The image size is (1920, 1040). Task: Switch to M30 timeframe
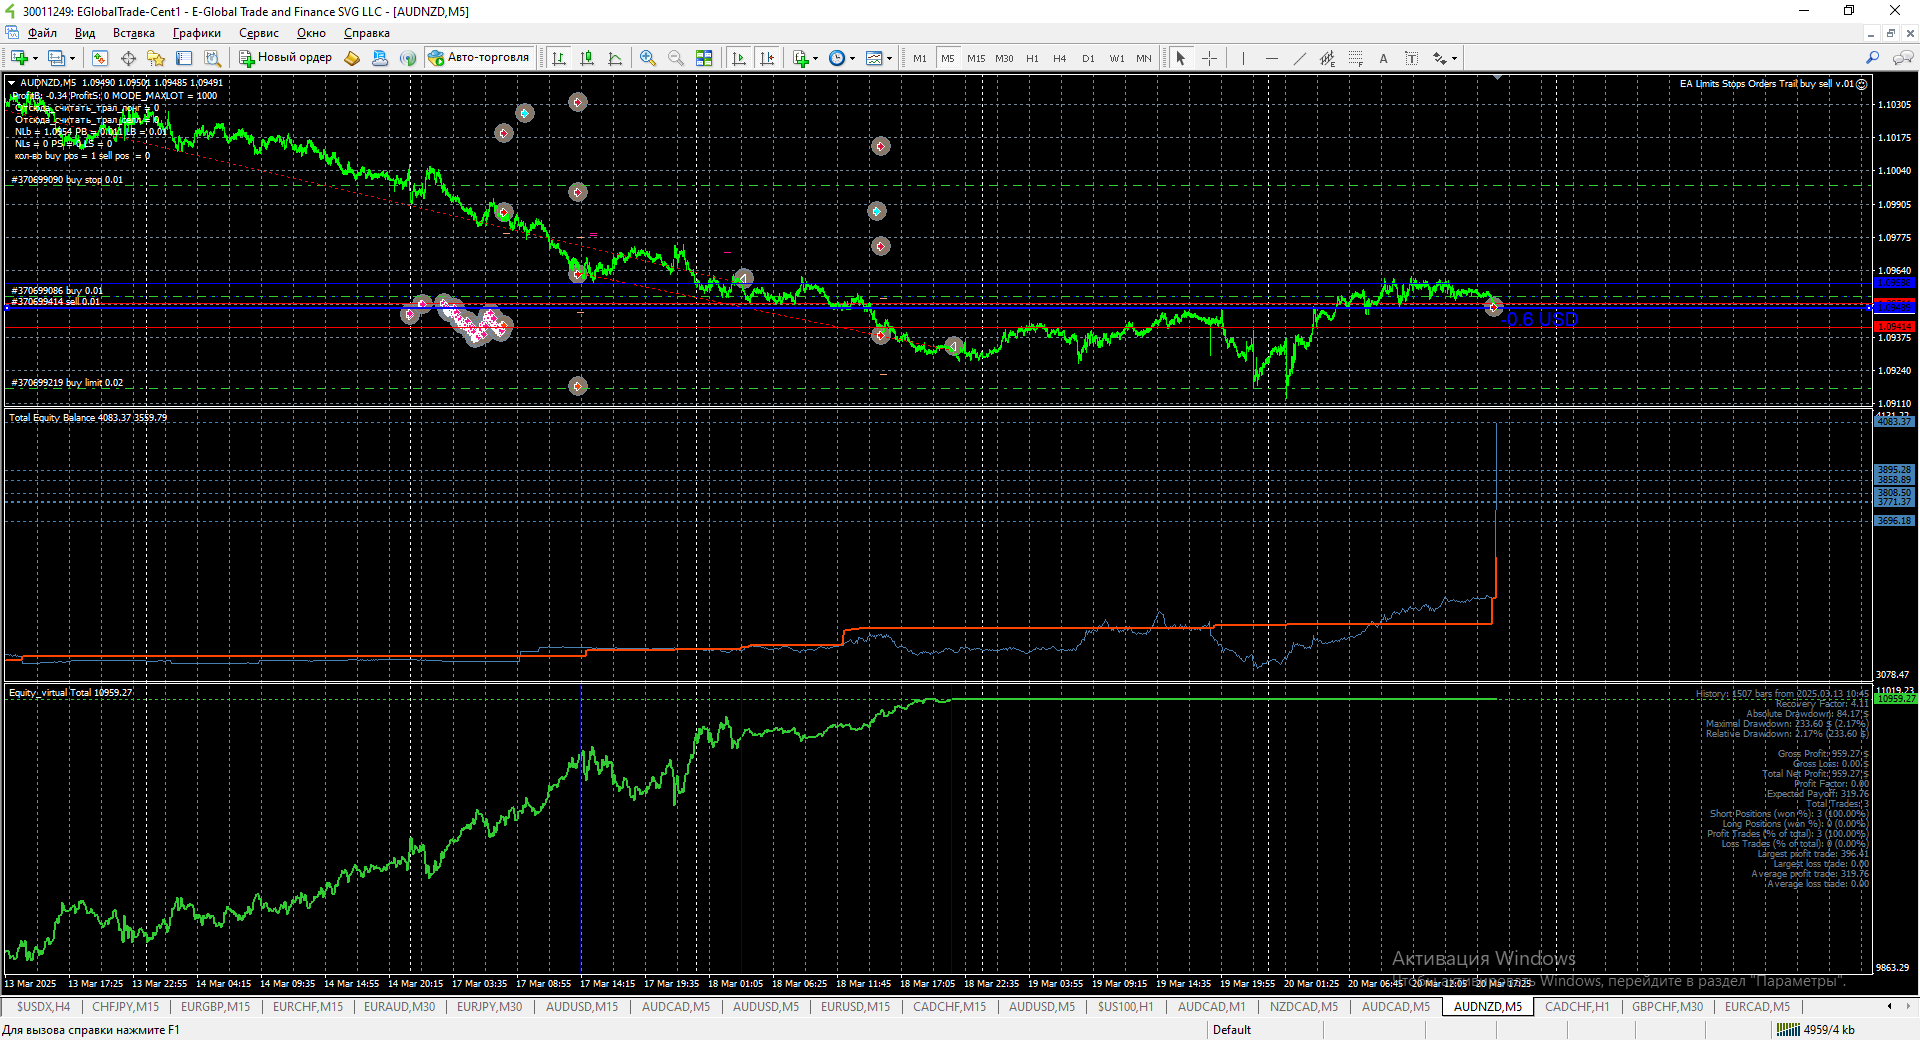(x=1004, y=58)
